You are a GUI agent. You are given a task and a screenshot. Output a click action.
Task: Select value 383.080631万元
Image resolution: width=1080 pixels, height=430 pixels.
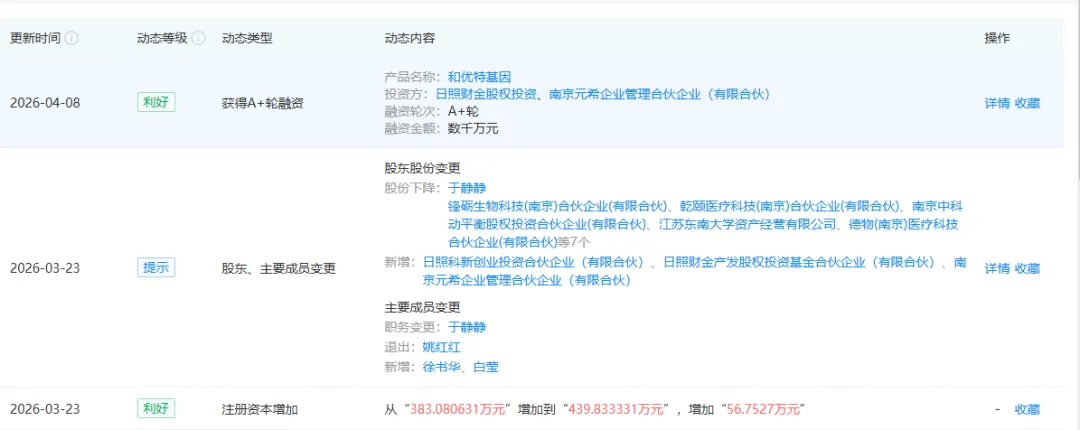459,409
